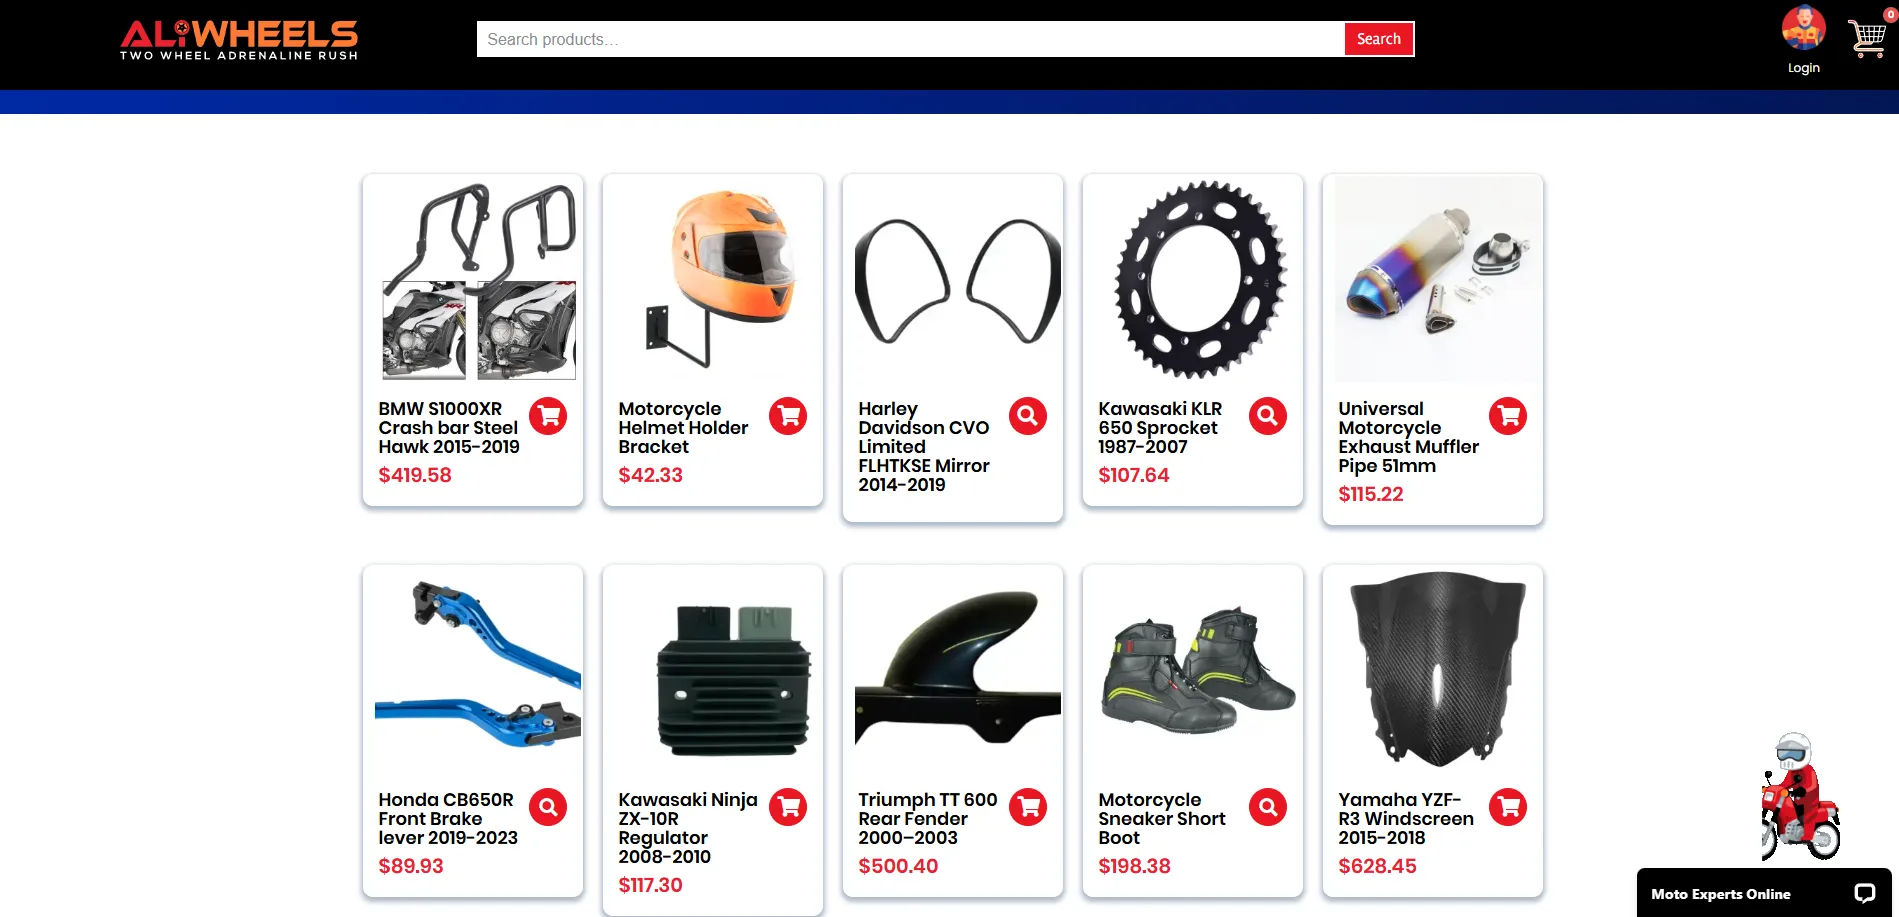This screenshot has width=1899, height=917.
Task: Go to AliWheels homepage via logo
Action: (x=239, y=40)
